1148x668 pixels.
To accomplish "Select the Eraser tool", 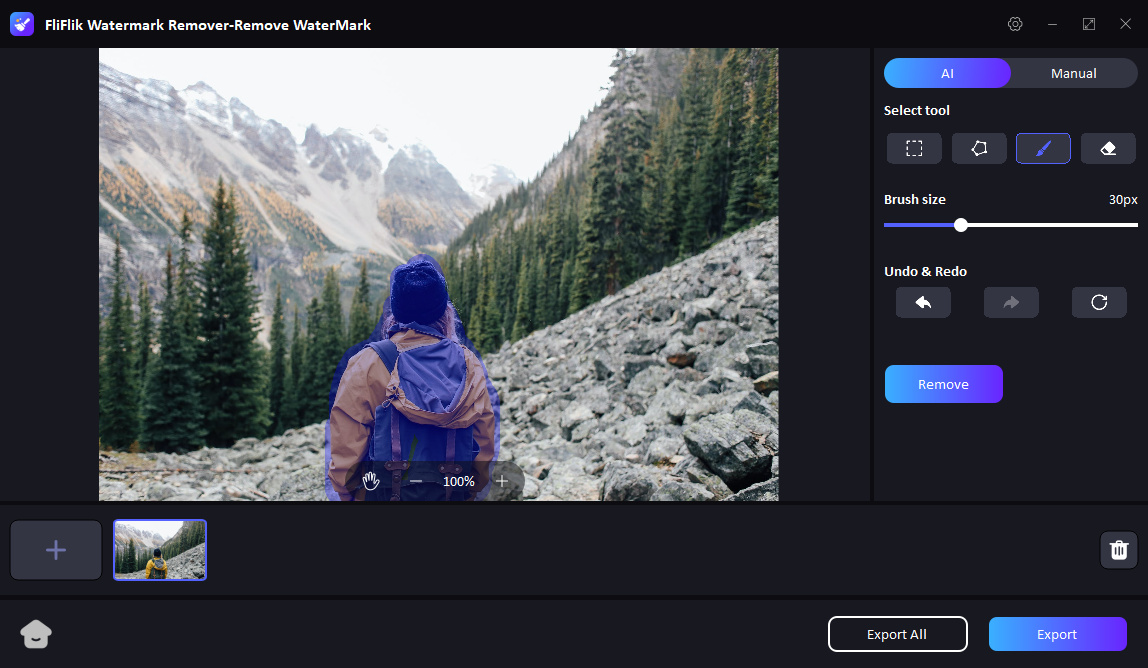I will 1107,147.
